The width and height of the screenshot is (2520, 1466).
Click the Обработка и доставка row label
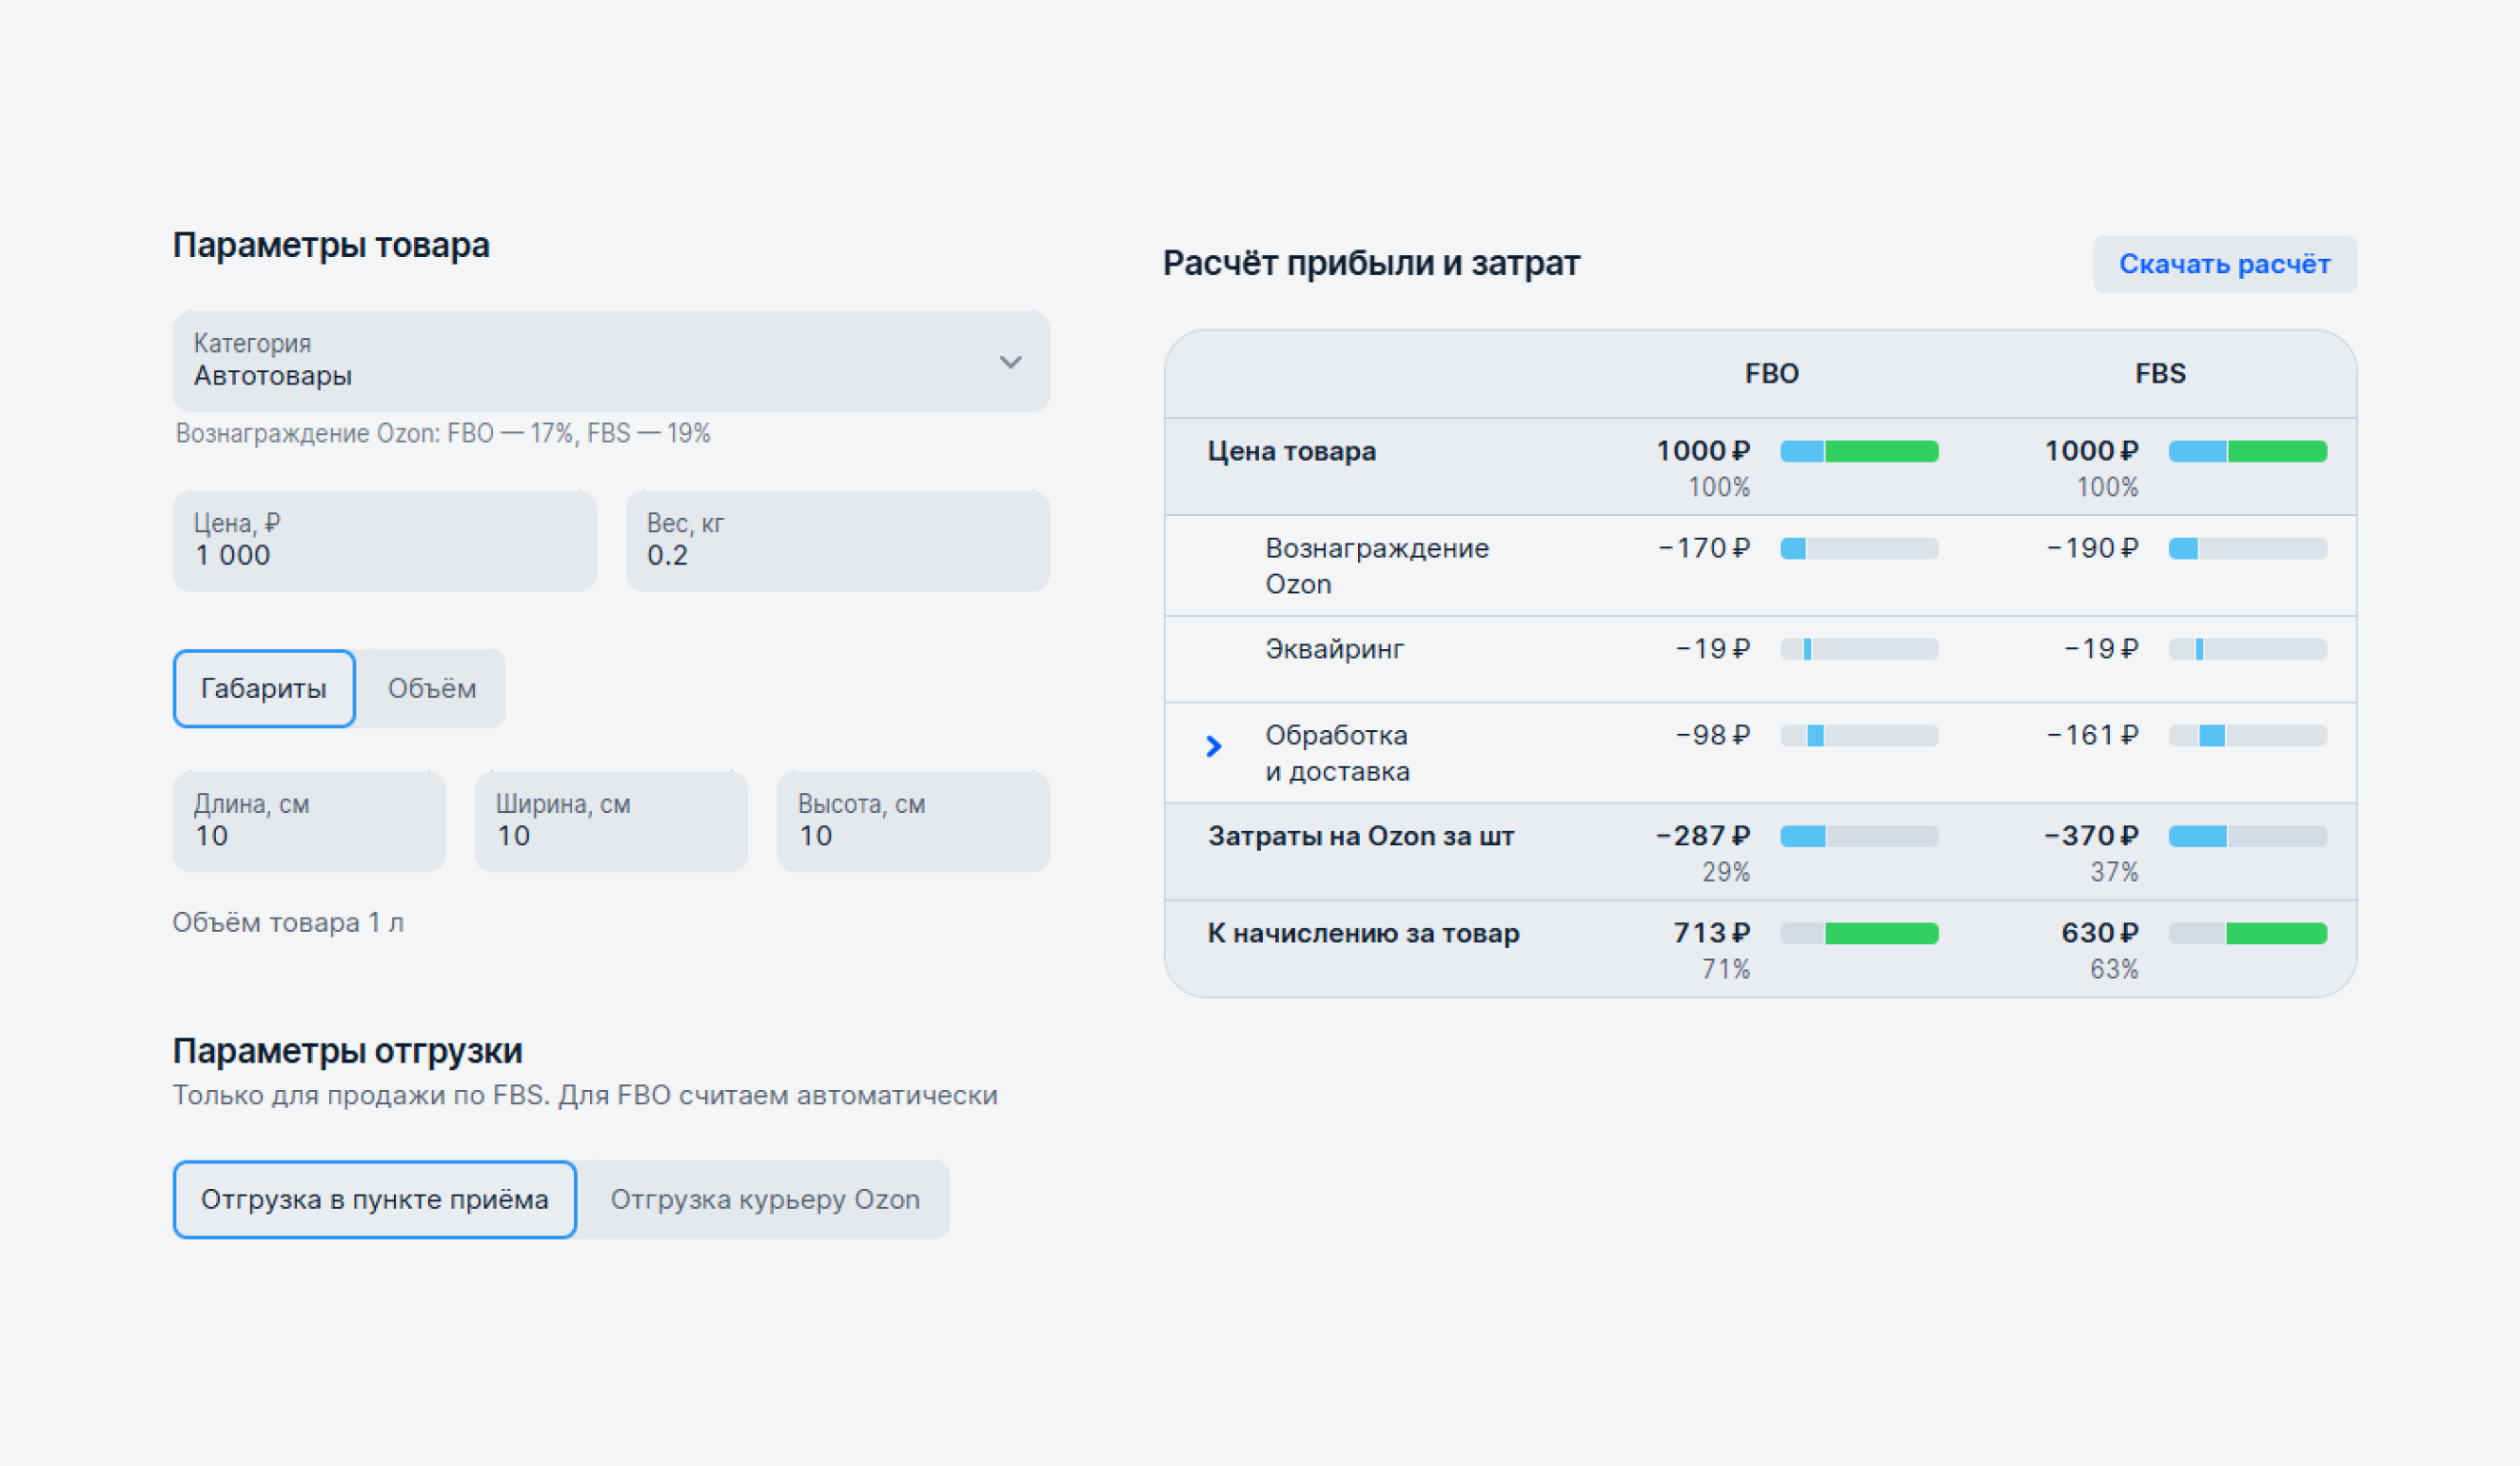[1337, 753]
